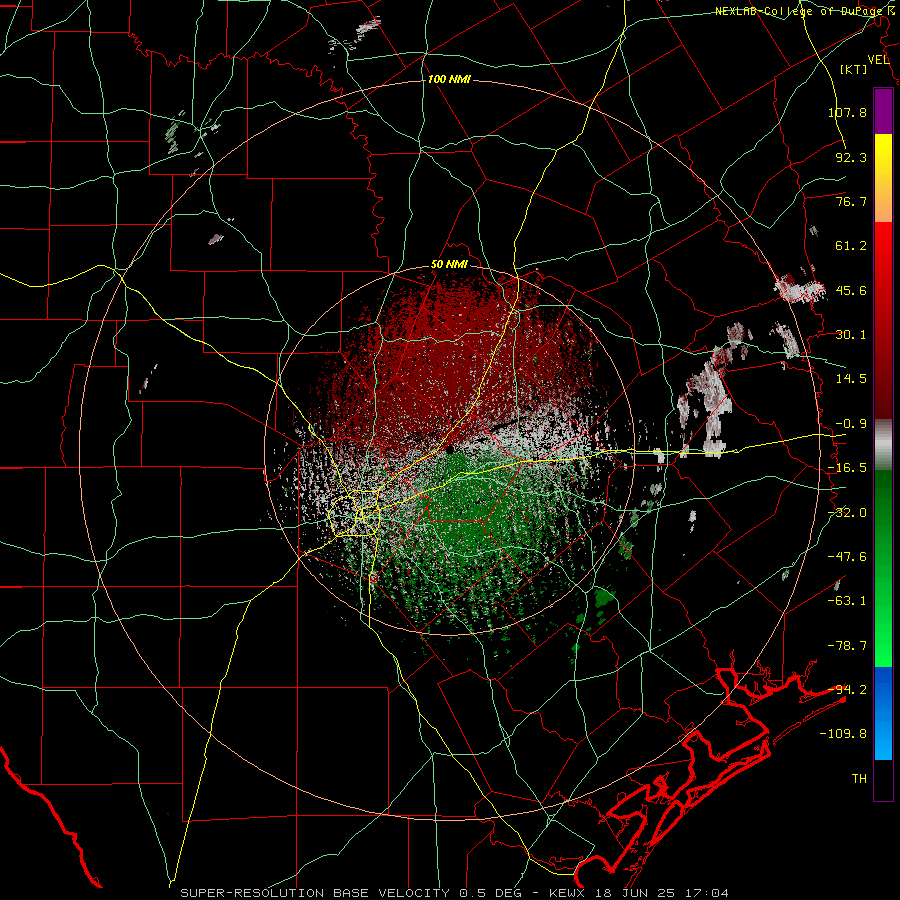Click the 50 NMI range ring label
This screenshot has width=900, height=900.
pos(449,265)
